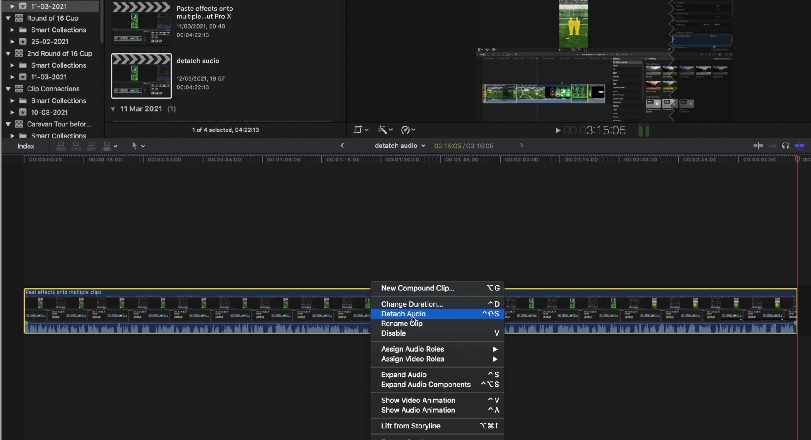
Task: Select the 'Round of 16 Cup' library icon
Action: [19, 18]
